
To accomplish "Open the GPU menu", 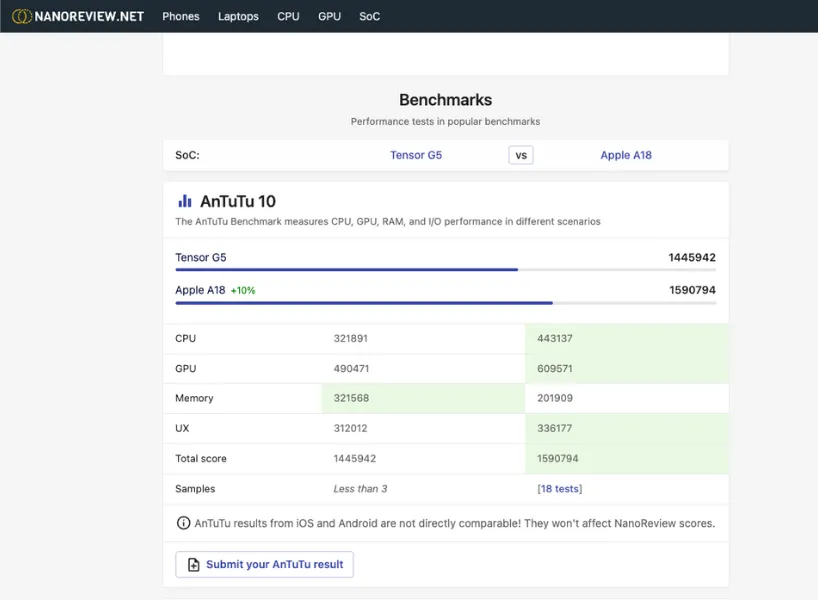I will (329, 16).
